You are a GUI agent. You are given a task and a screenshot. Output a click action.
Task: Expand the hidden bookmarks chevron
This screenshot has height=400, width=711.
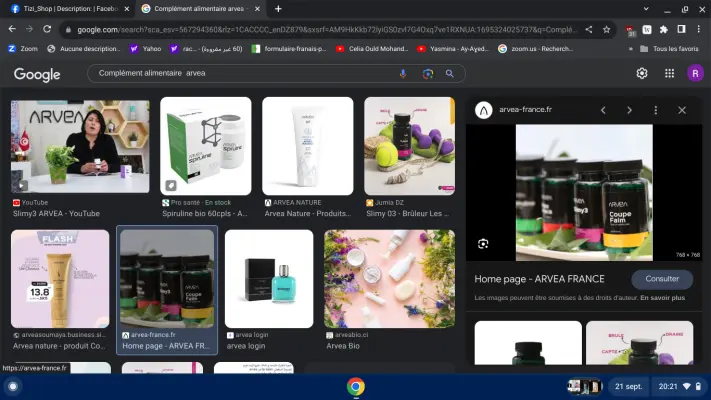click(630, 49)
